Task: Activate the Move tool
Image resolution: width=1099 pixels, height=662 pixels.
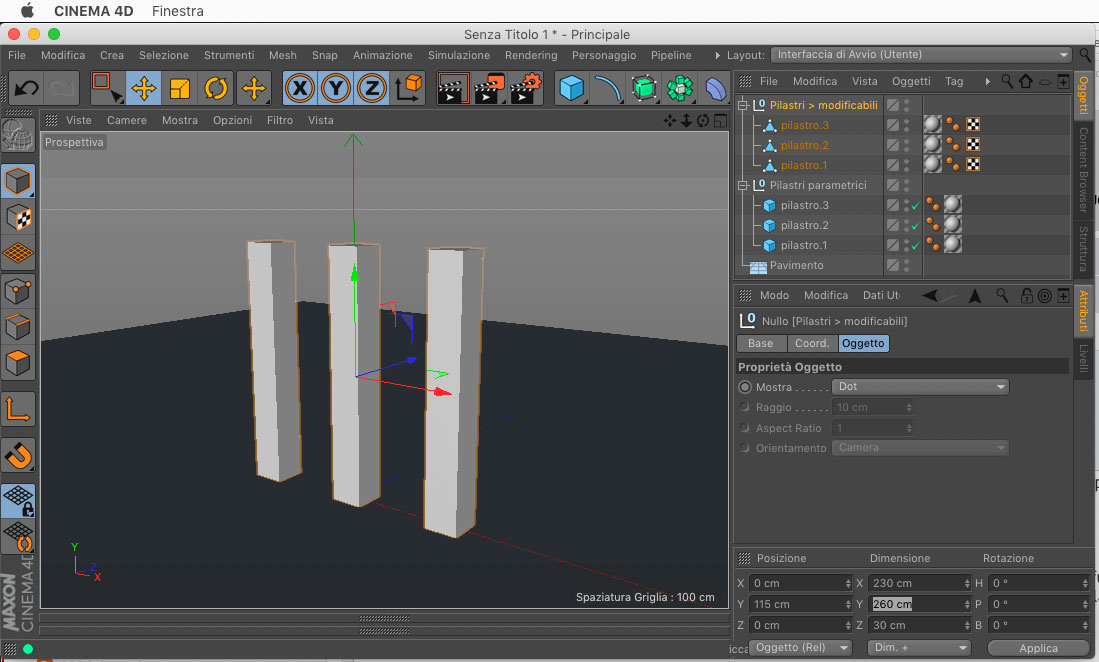Action: pyautogui.click(x=144, y=88)
